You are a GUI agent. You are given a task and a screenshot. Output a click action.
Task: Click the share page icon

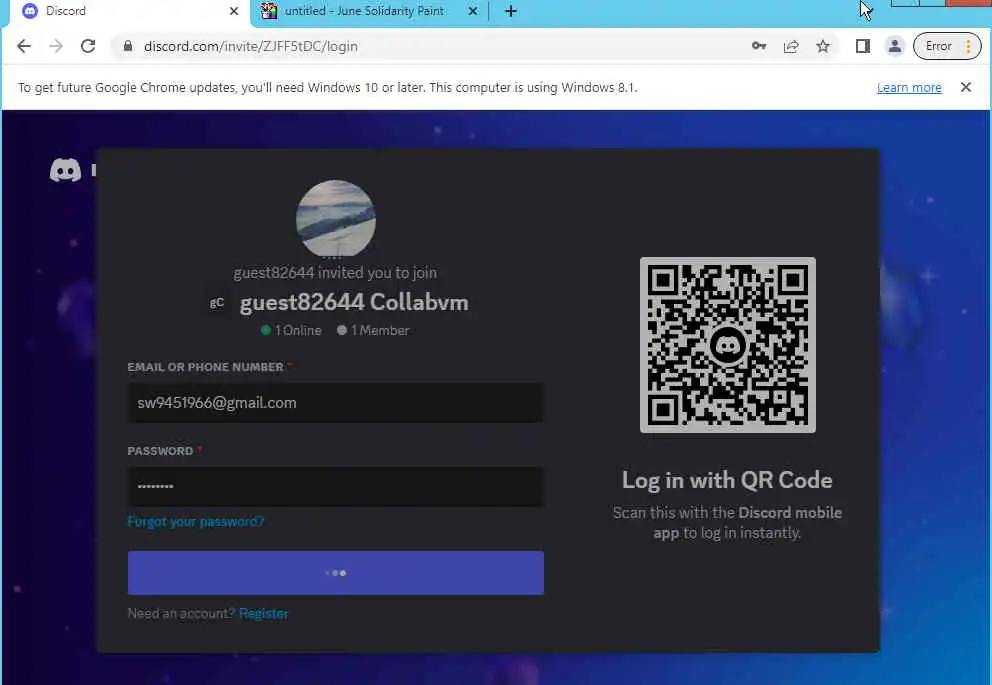pyautogui.click(x=791, y=46)
